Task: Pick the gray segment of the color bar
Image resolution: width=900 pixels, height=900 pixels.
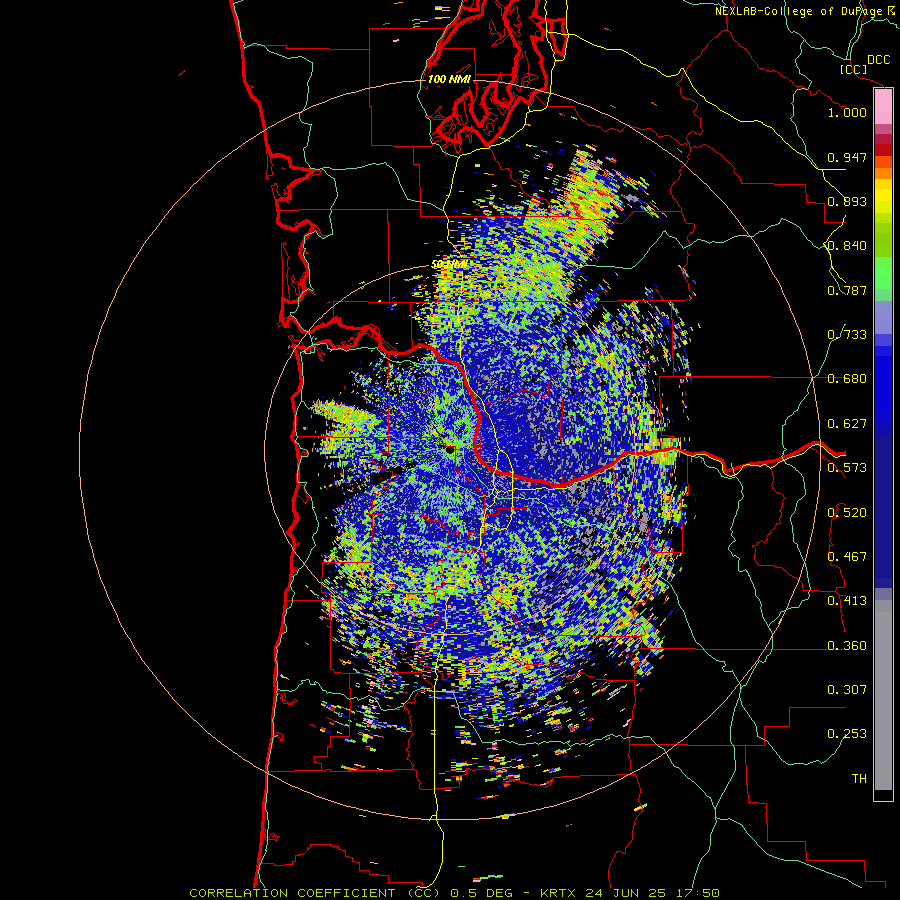Action: click(x=883, y=695)
